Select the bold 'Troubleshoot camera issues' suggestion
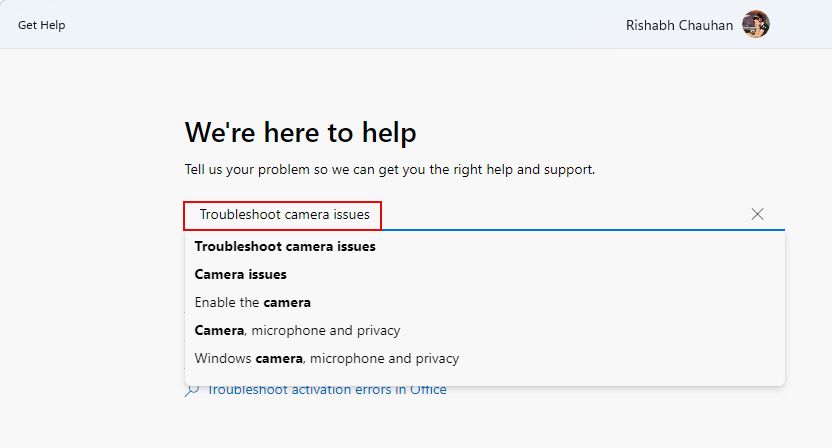The image size is (832, 448). pos(285,246)
